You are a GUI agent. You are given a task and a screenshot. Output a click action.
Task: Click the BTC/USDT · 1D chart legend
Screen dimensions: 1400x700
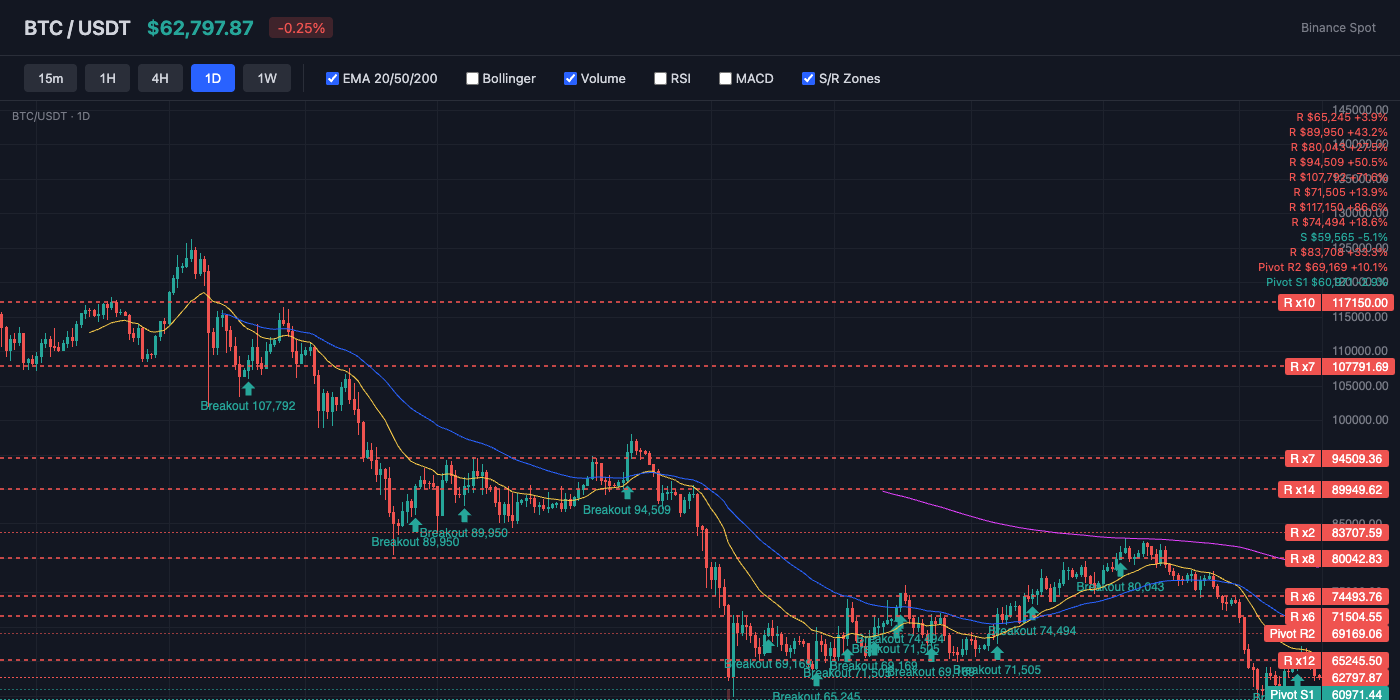tap(51, 116)
